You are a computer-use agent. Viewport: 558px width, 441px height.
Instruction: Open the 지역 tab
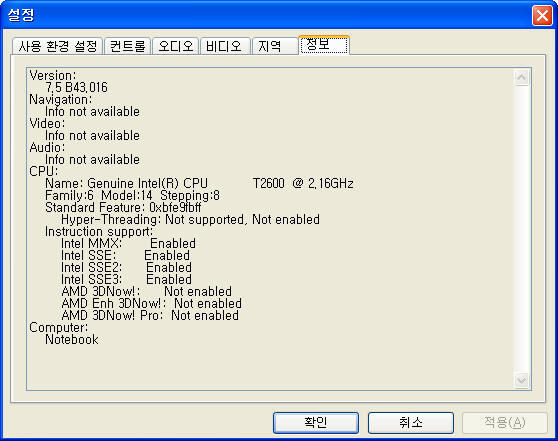click(274, 46)
